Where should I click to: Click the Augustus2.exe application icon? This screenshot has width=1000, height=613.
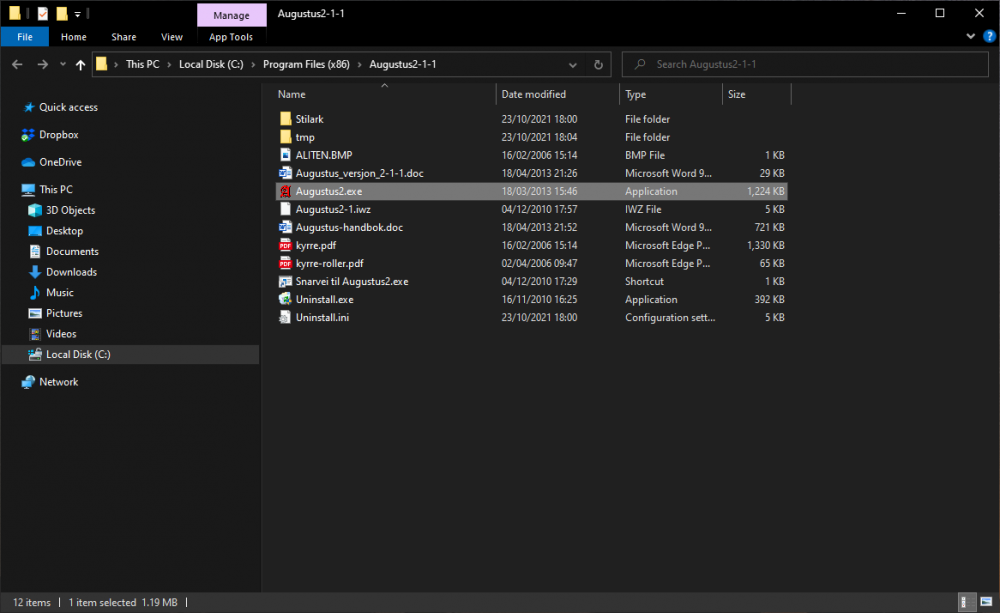pyautogui.click(x=285, y=191)
